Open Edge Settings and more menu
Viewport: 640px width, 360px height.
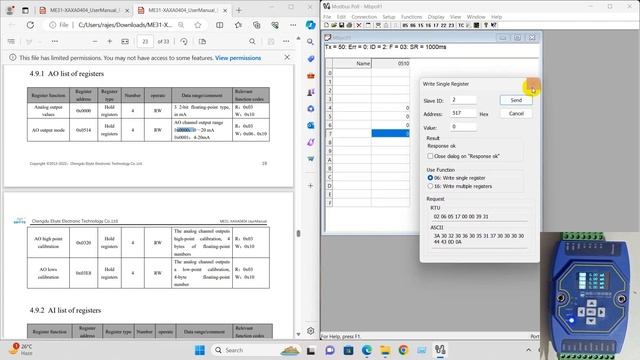[293, 25]
